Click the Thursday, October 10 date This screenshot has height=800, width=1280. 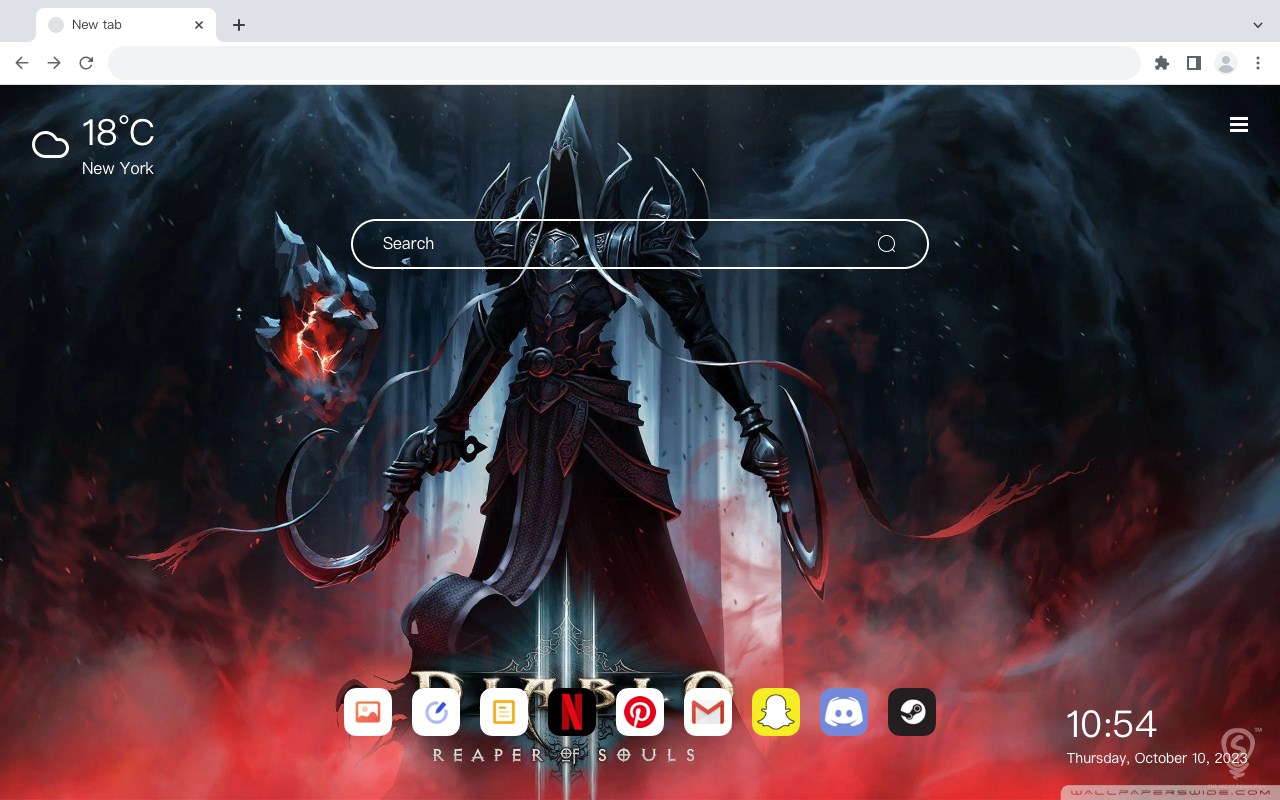pos(1157,759)
